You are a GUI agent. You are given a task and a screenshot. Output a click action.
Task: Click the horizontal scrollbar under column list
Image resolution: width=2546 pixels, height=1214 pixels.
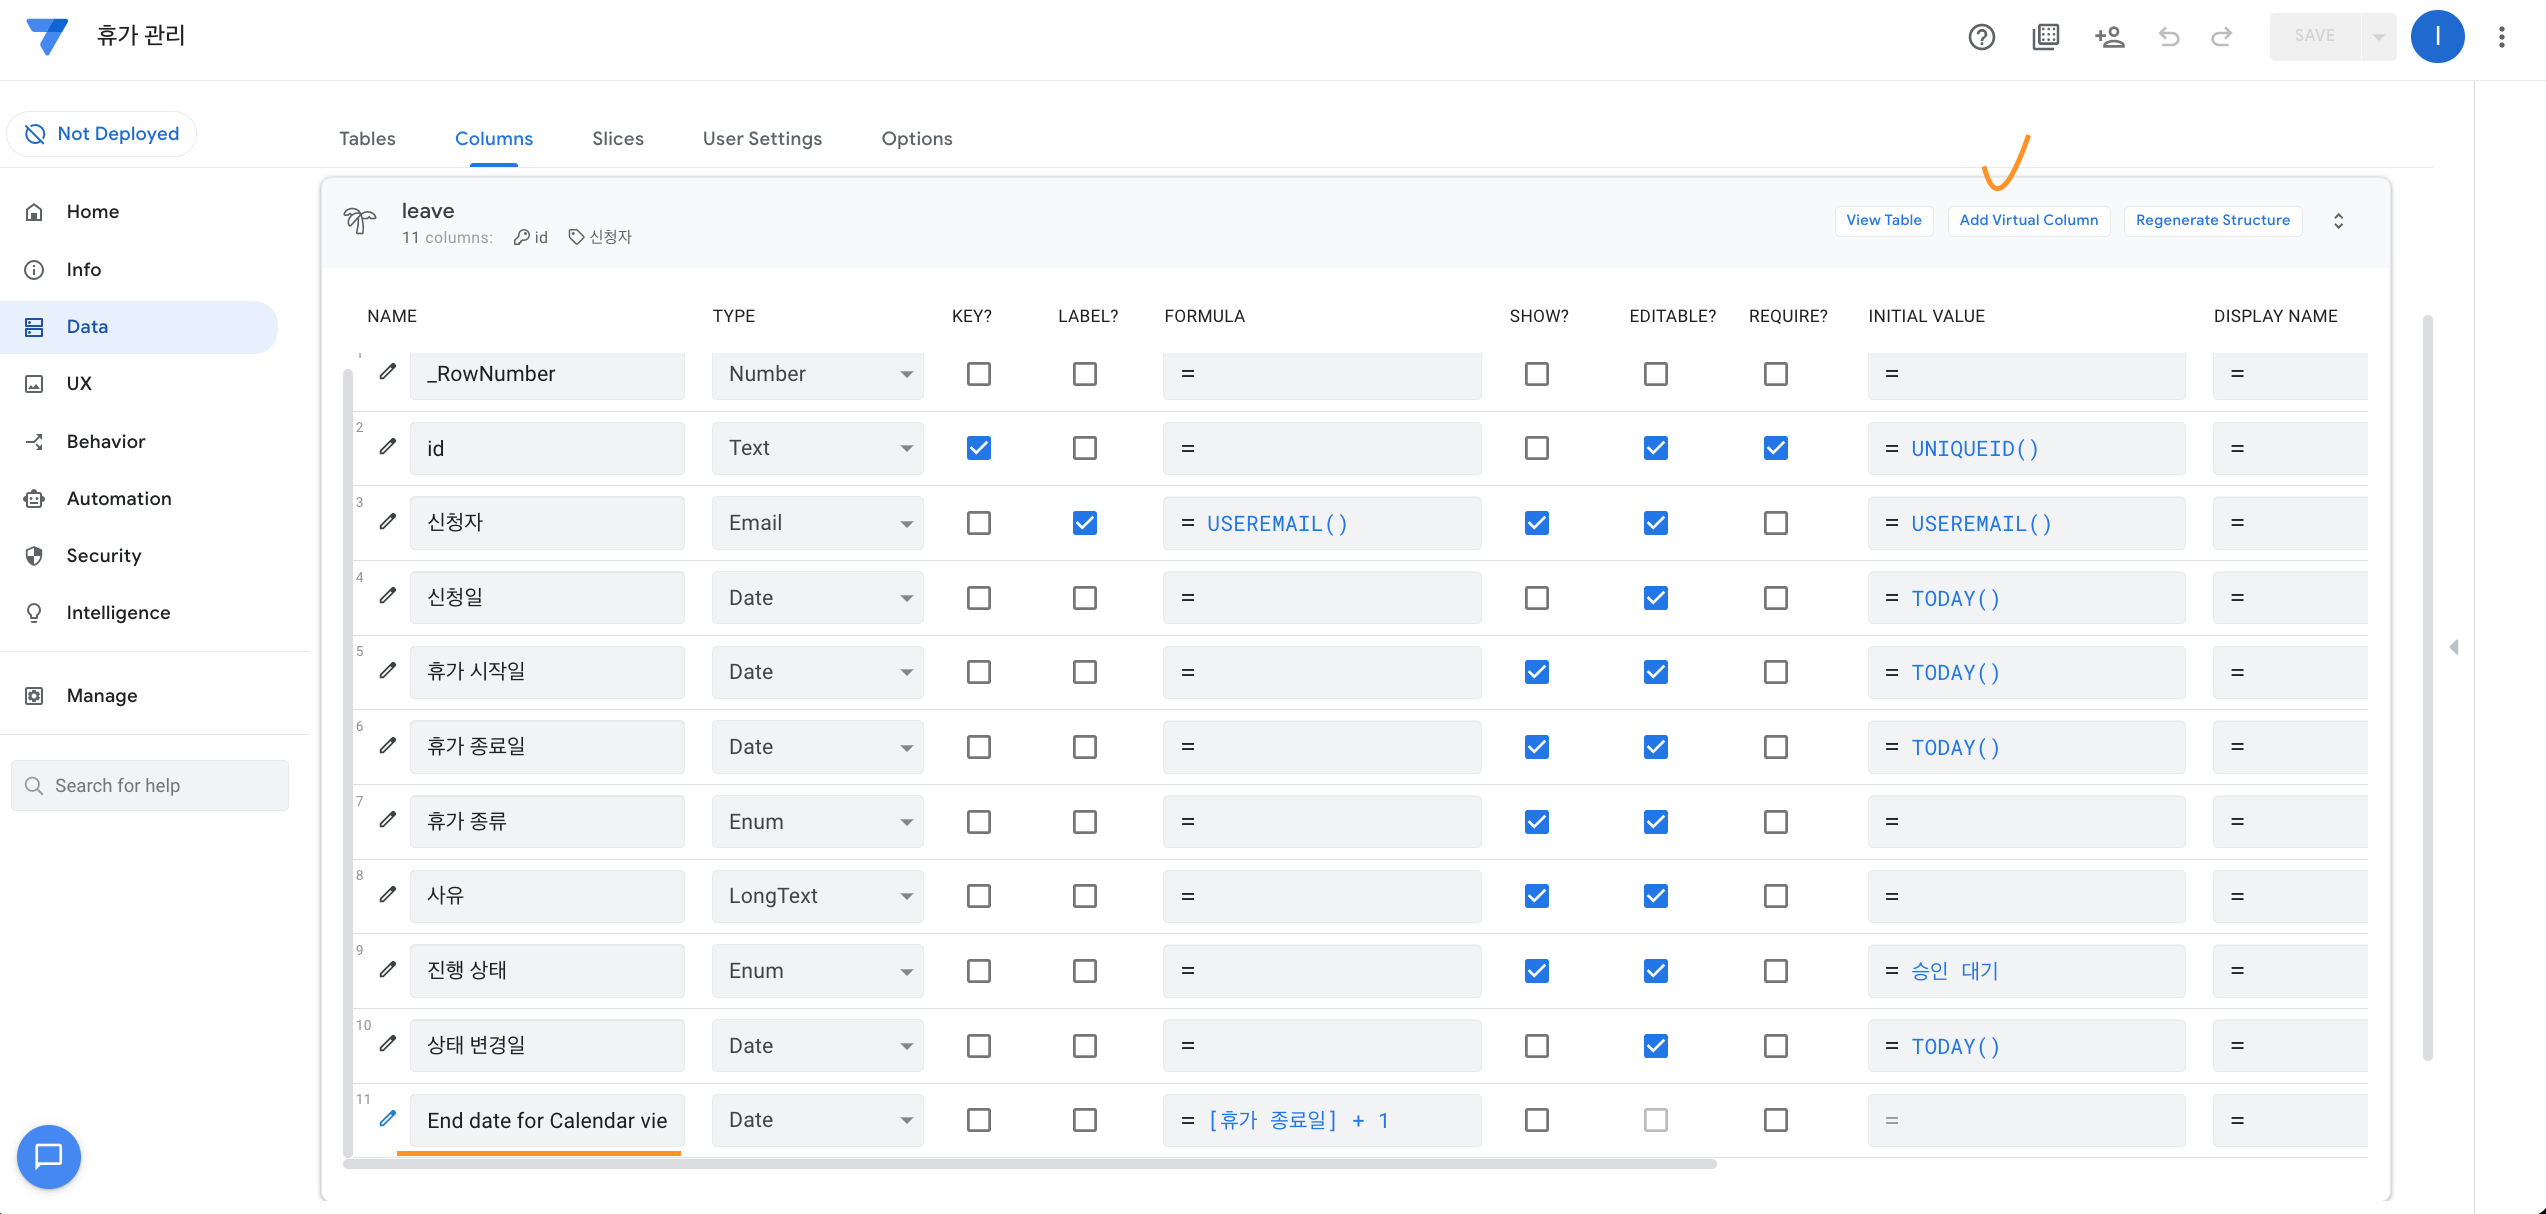1030,1164
